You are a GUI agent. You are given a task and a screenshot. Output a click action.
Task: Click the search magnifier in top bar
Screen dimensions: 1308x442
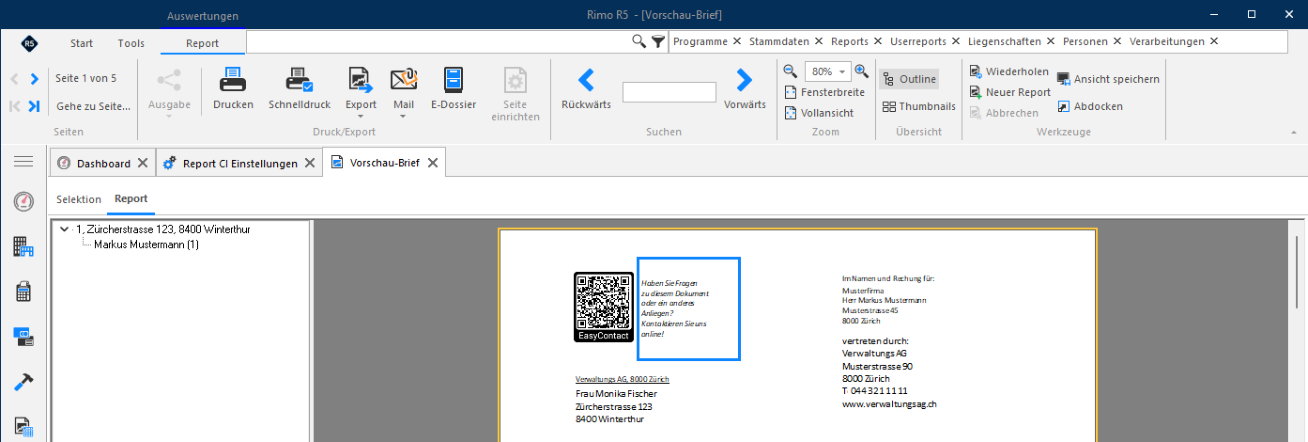click(639, 41)
